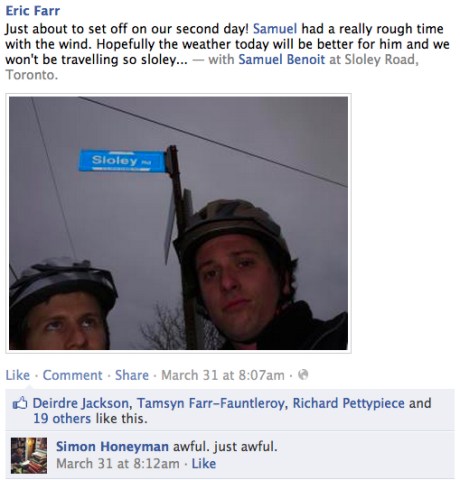The image size is (460, 480).
Task: Open the Sloley Road location link
Action: coord(380,59)
